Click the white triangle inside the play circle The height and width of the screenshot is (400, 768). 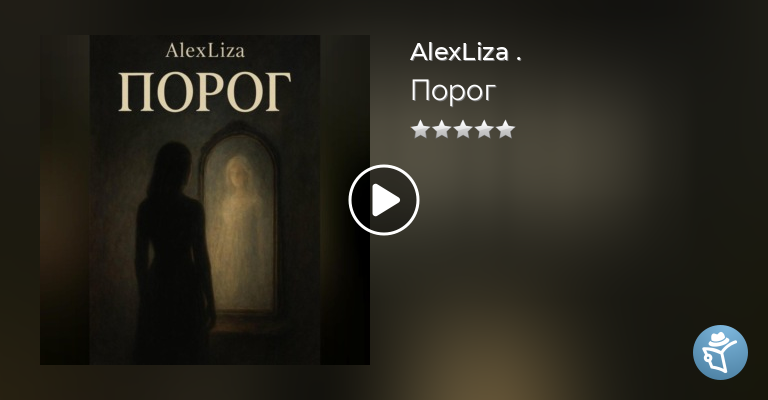tap(386, 200)
